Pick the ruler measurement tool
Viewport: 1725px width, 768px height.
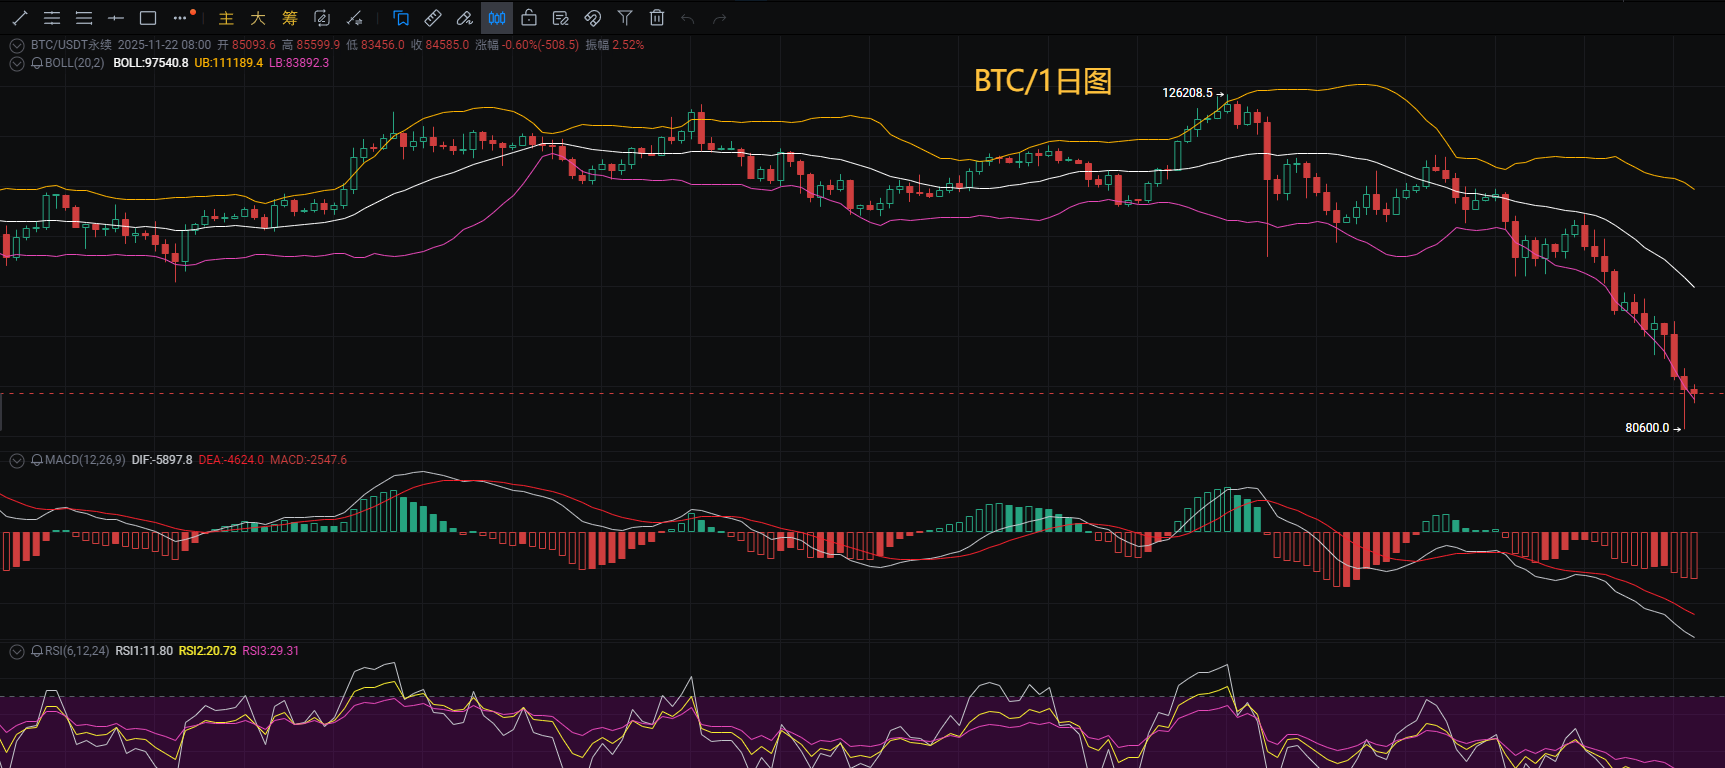(x=433, y=18)
